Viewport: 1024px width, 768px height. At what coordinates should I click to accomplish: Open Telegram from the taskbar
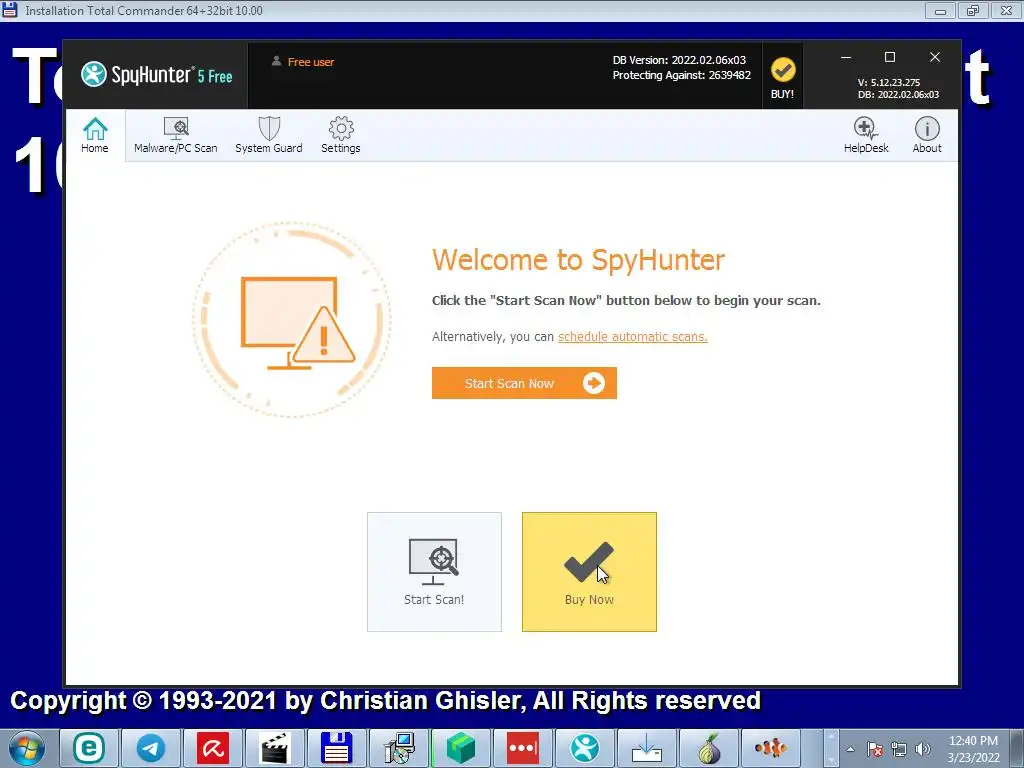click(151, 748)
